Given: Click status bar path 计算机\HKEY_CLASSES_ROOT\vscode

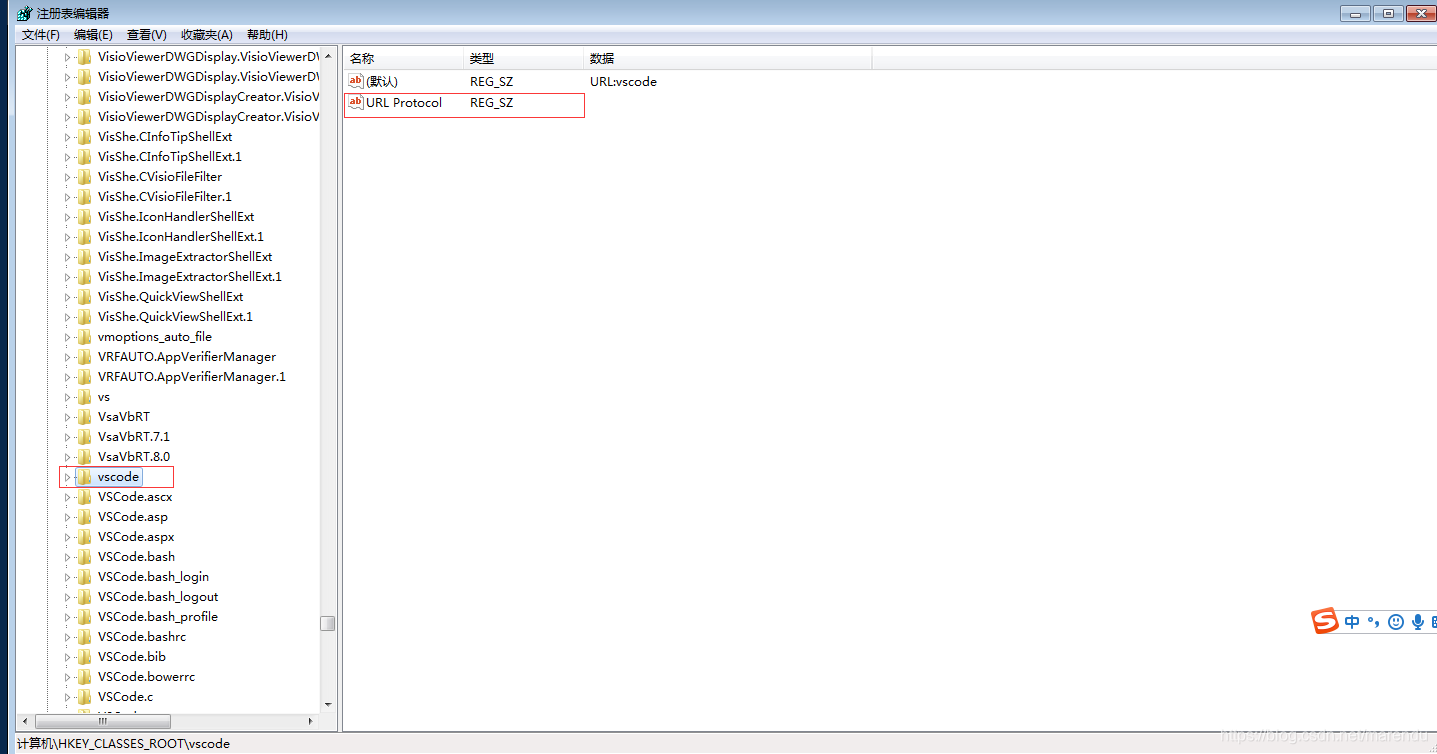Looking at the screenshot, I should [x=123, y=744].
